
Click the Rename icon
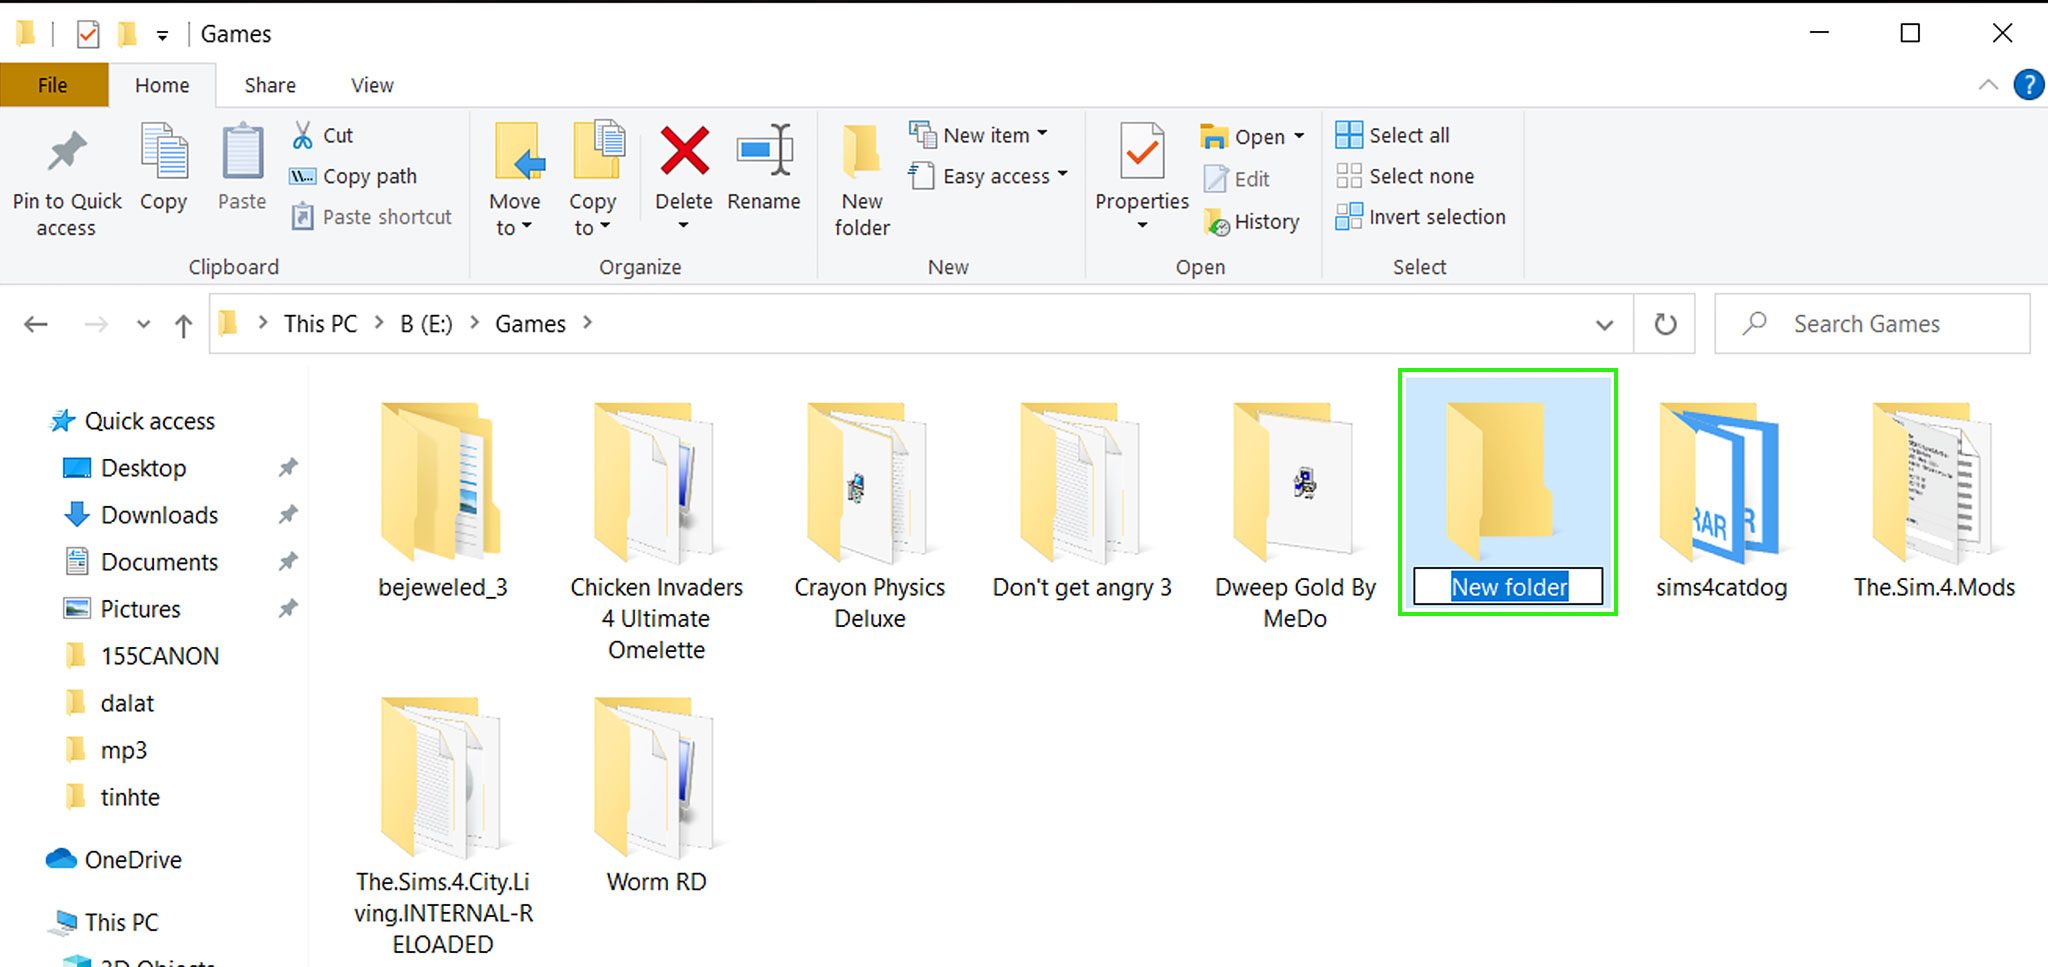[x=765, y=150]
